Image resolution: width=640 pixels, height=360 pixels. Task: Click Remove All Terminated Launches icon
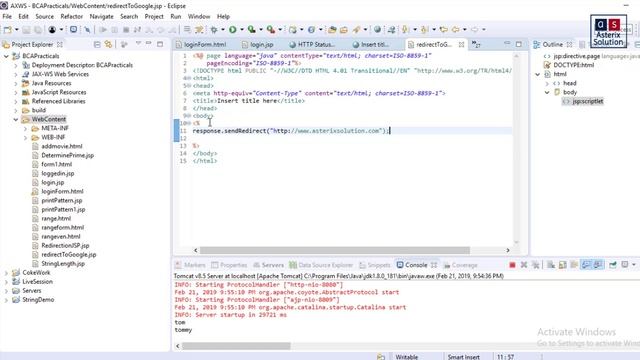(536, 265)
